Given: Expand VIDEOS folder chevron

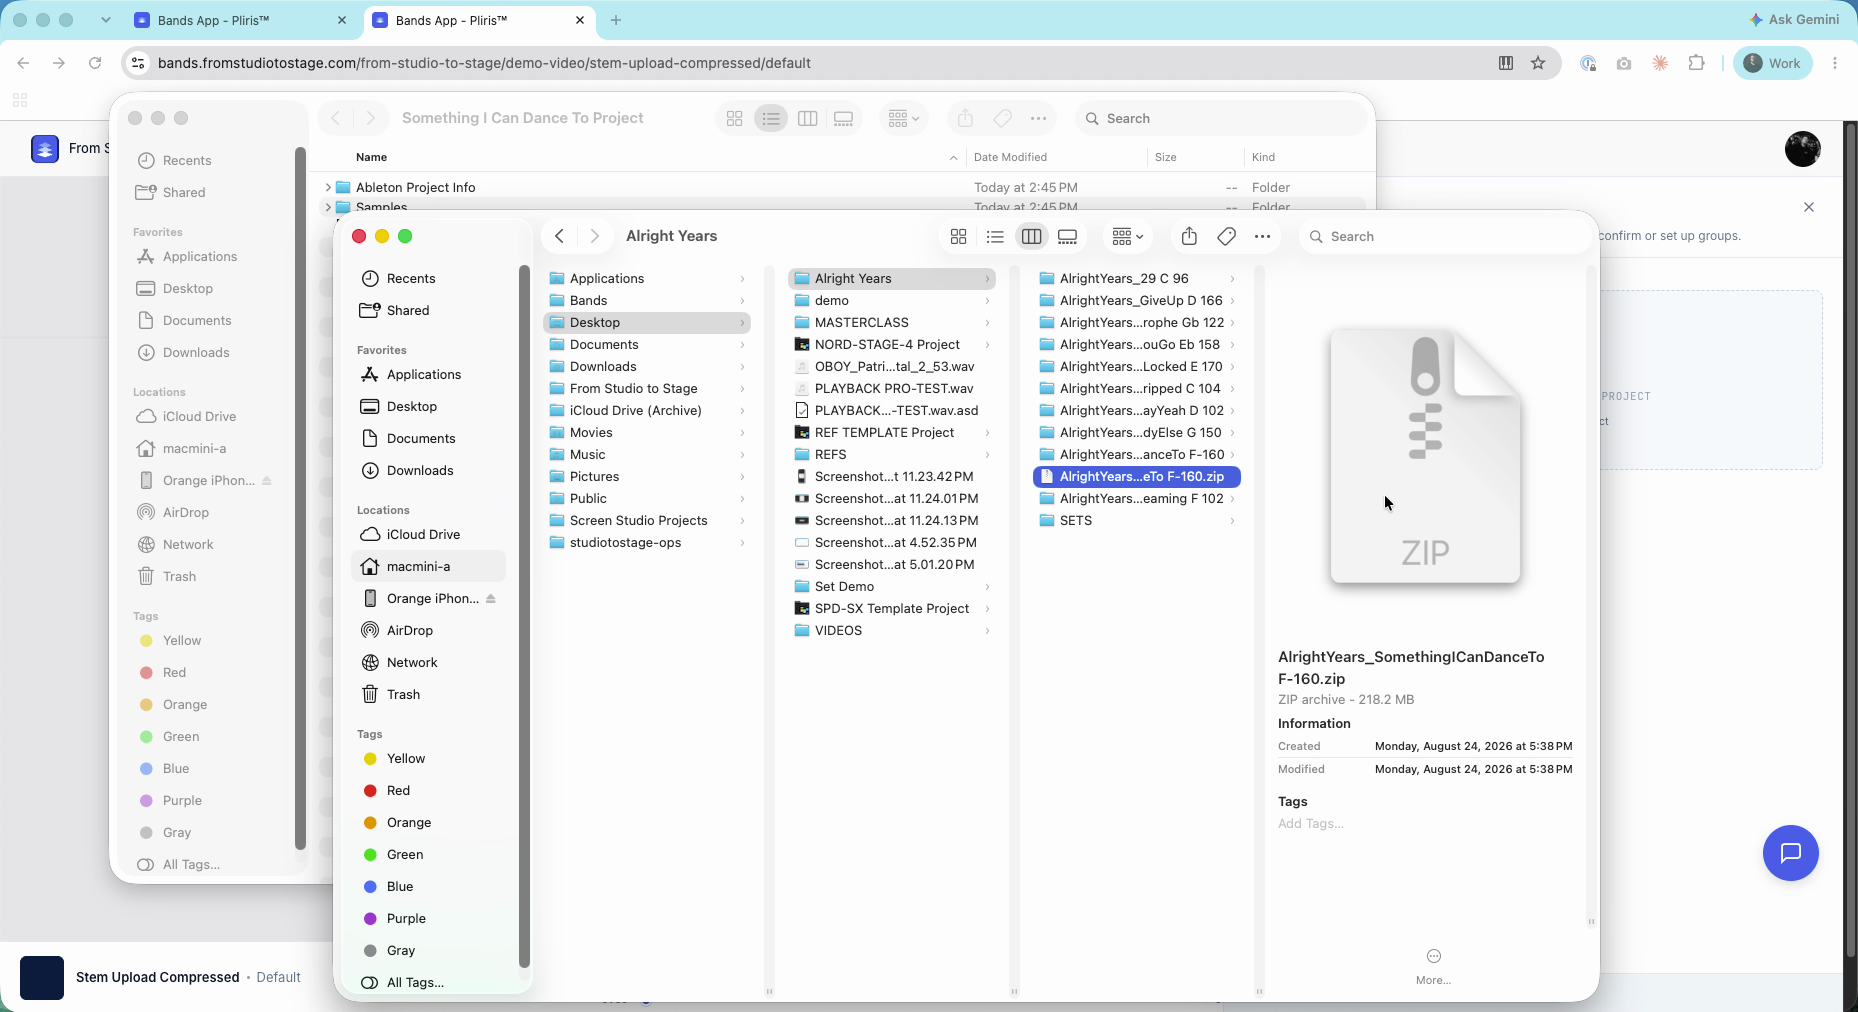Looking at the screenshot, I should (x=987, y=630).
